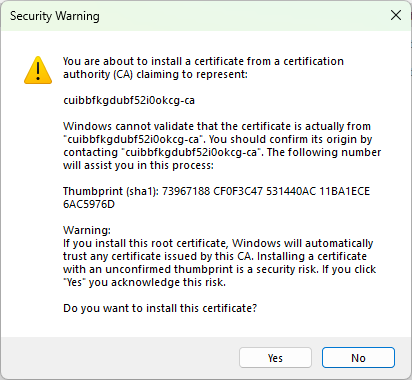Click the 'authority (CA) claiming to represent' line
The width and height of the screenshot is (412, 380).
[x=155, y=74]
